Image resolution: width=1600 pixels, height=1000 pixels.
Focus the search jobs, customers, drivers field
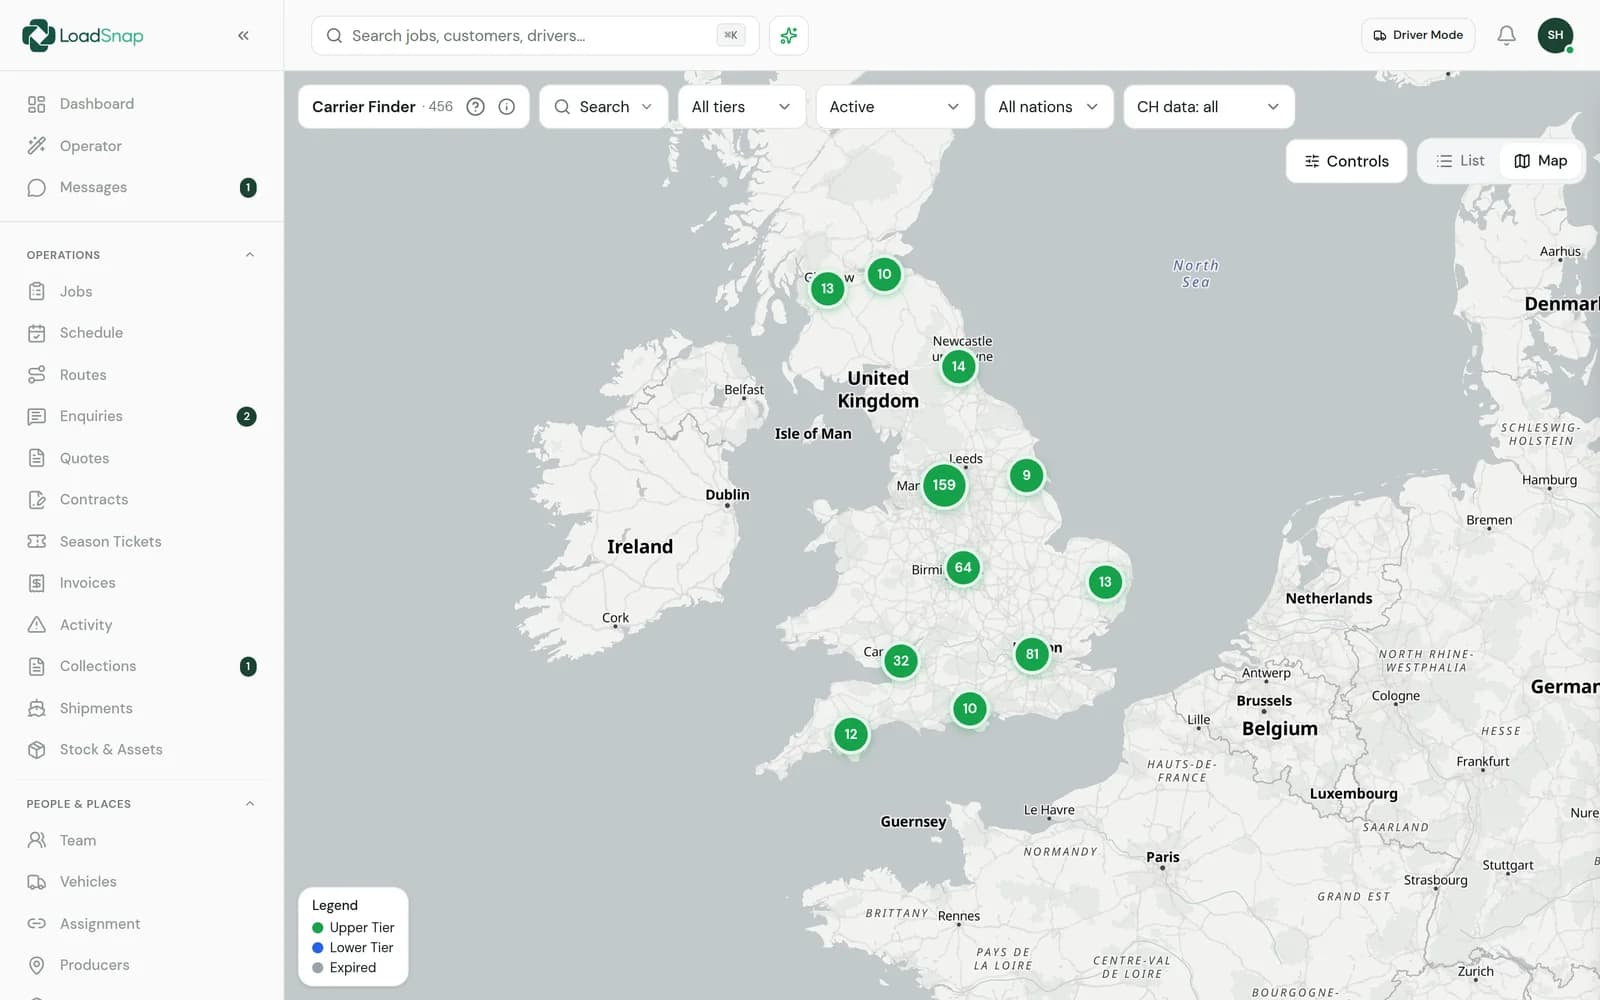535,36
